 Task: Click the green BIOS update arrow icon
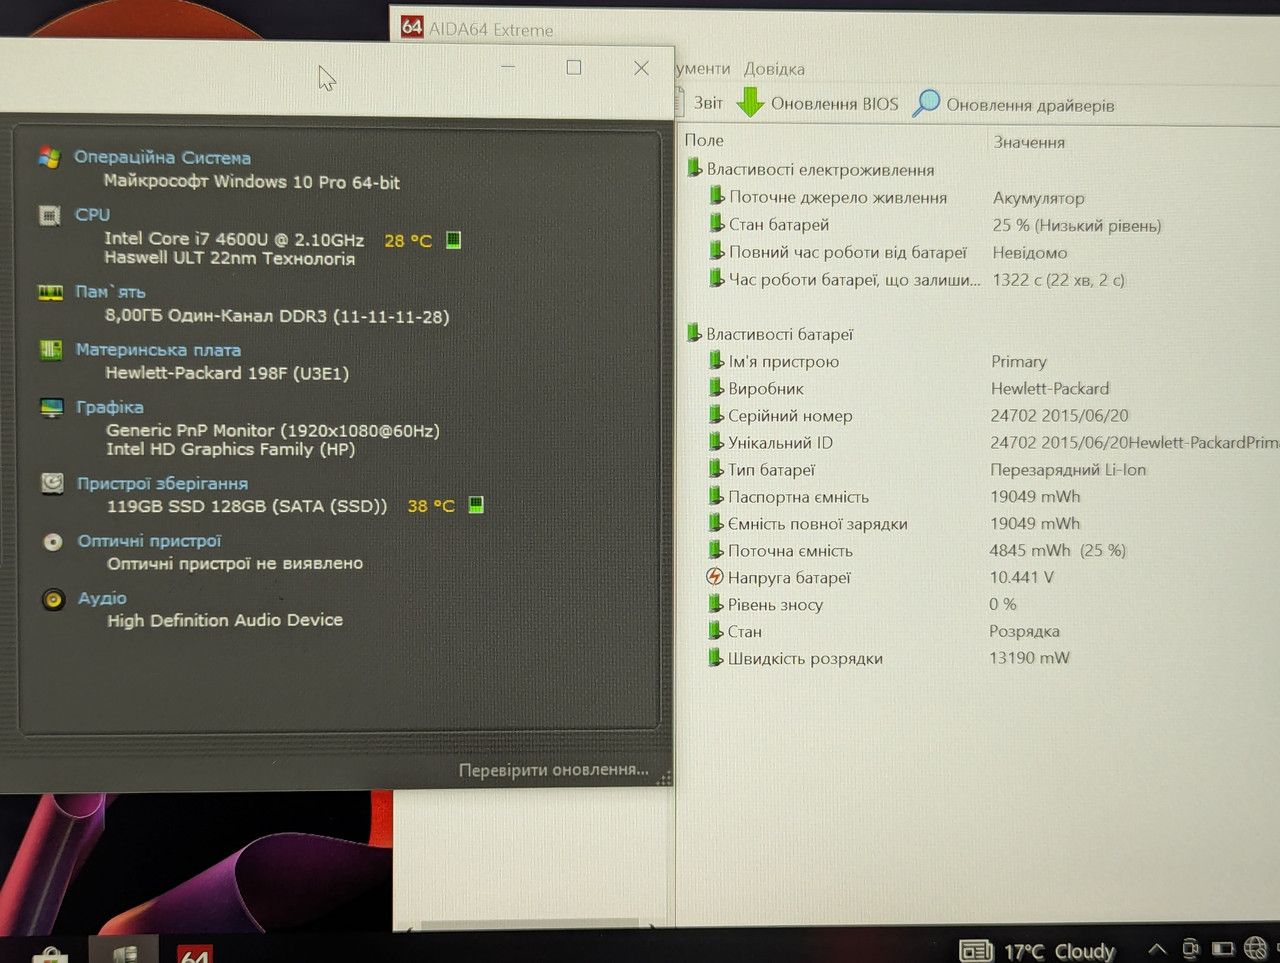(x=750, y=102)
